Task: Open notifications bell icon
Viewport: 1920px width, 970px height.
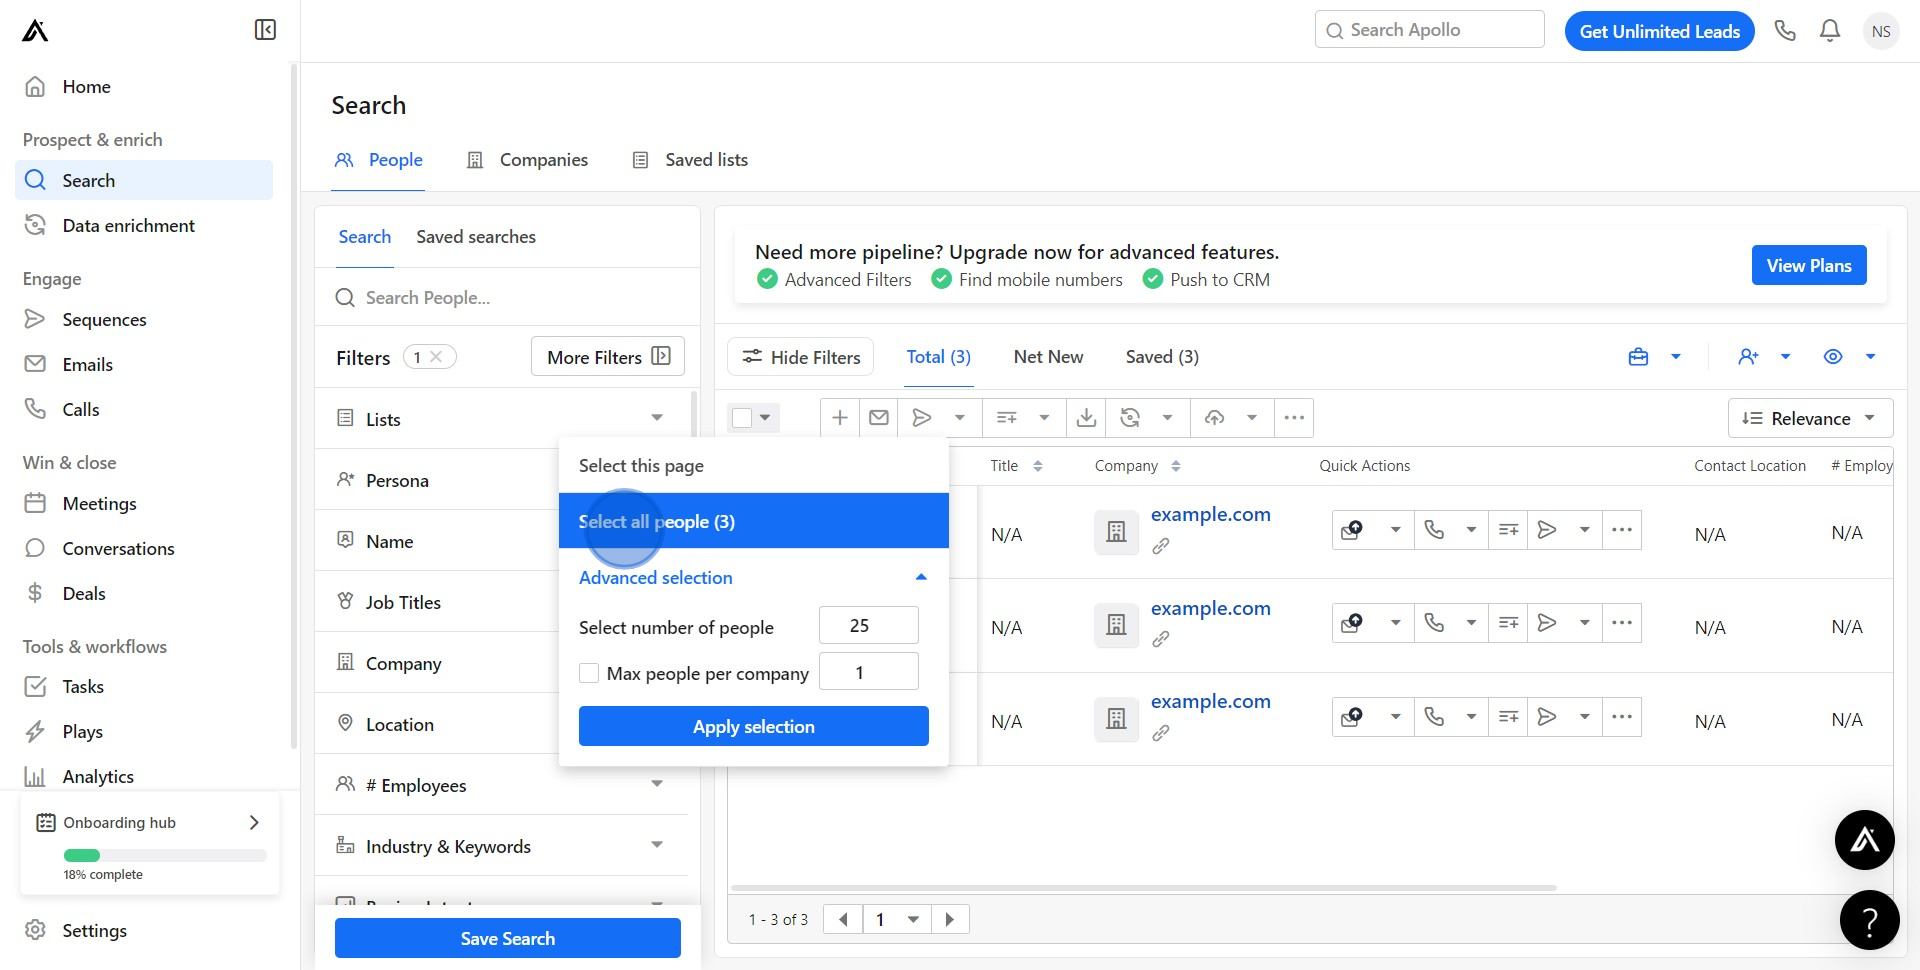Action: pos(1830,31)
